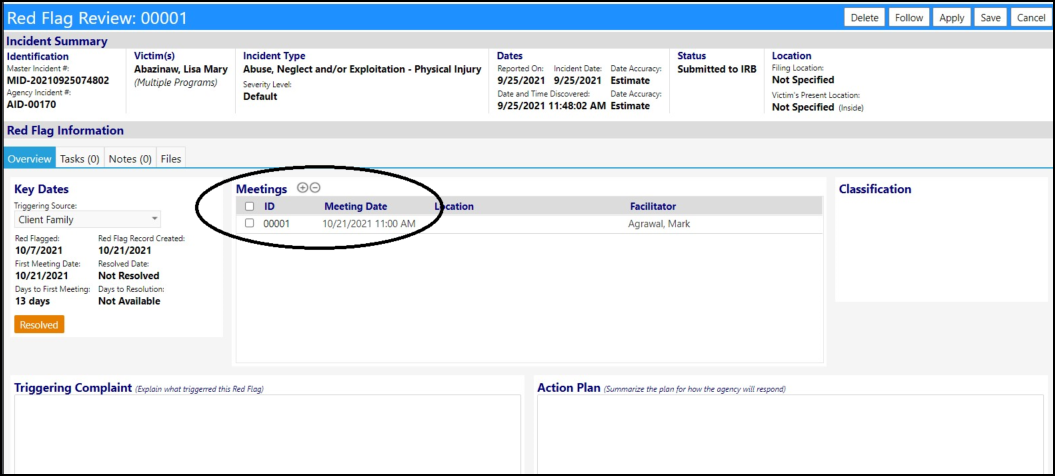Click the Not Available resolution value
The image size is (1055, 476).
click(129, 301)
